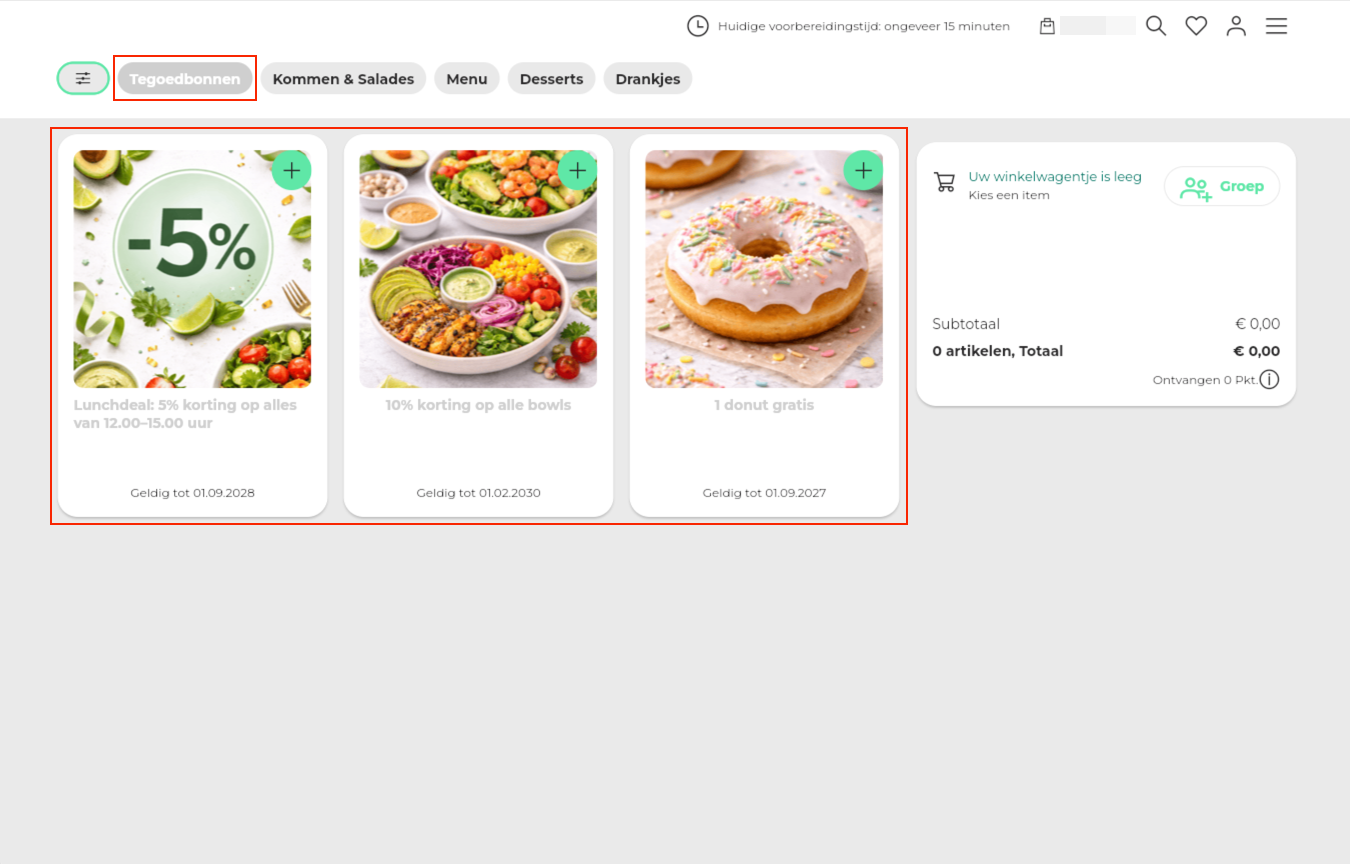This screenshot has height=864, width=1350.
Task: Switch to Kommen & Salades category
Action: [x=343, y=79]
